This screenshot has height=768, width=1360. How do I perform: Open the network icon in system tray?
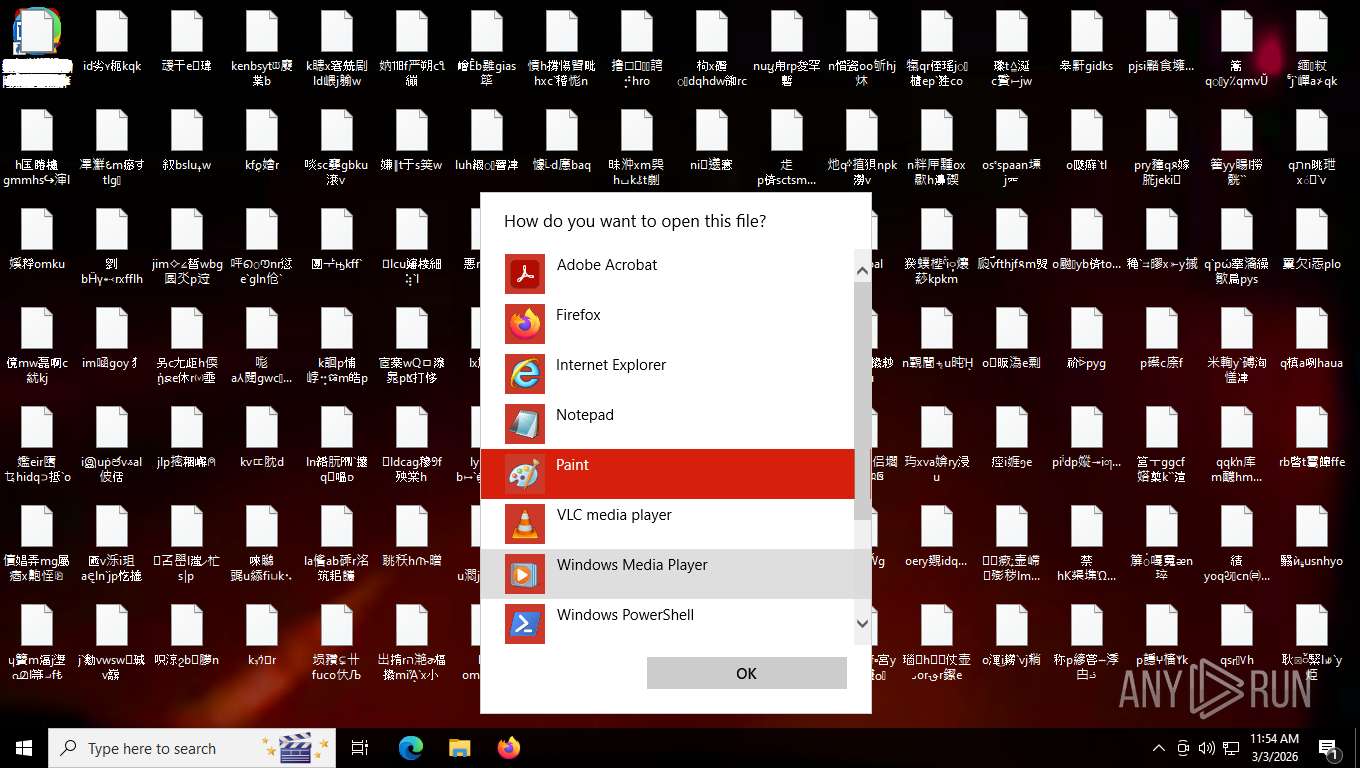point(1230,748)
